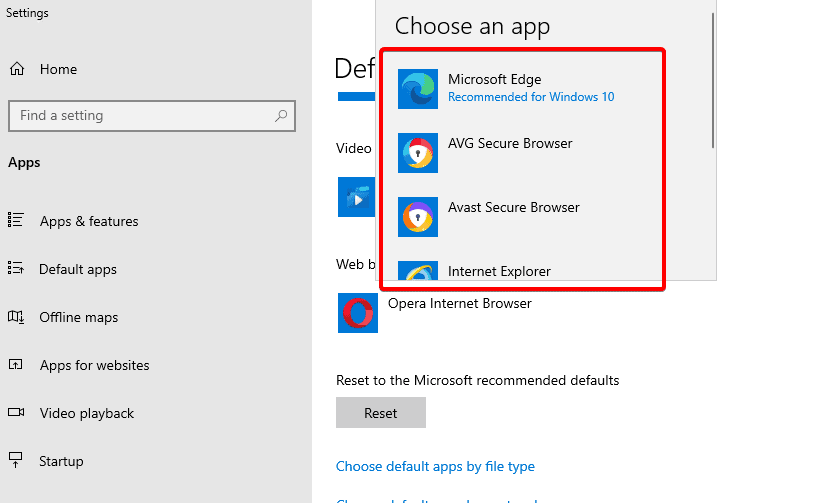Navigate to Video playback settings
Screen dimensions: 815x503
[87, 413]
